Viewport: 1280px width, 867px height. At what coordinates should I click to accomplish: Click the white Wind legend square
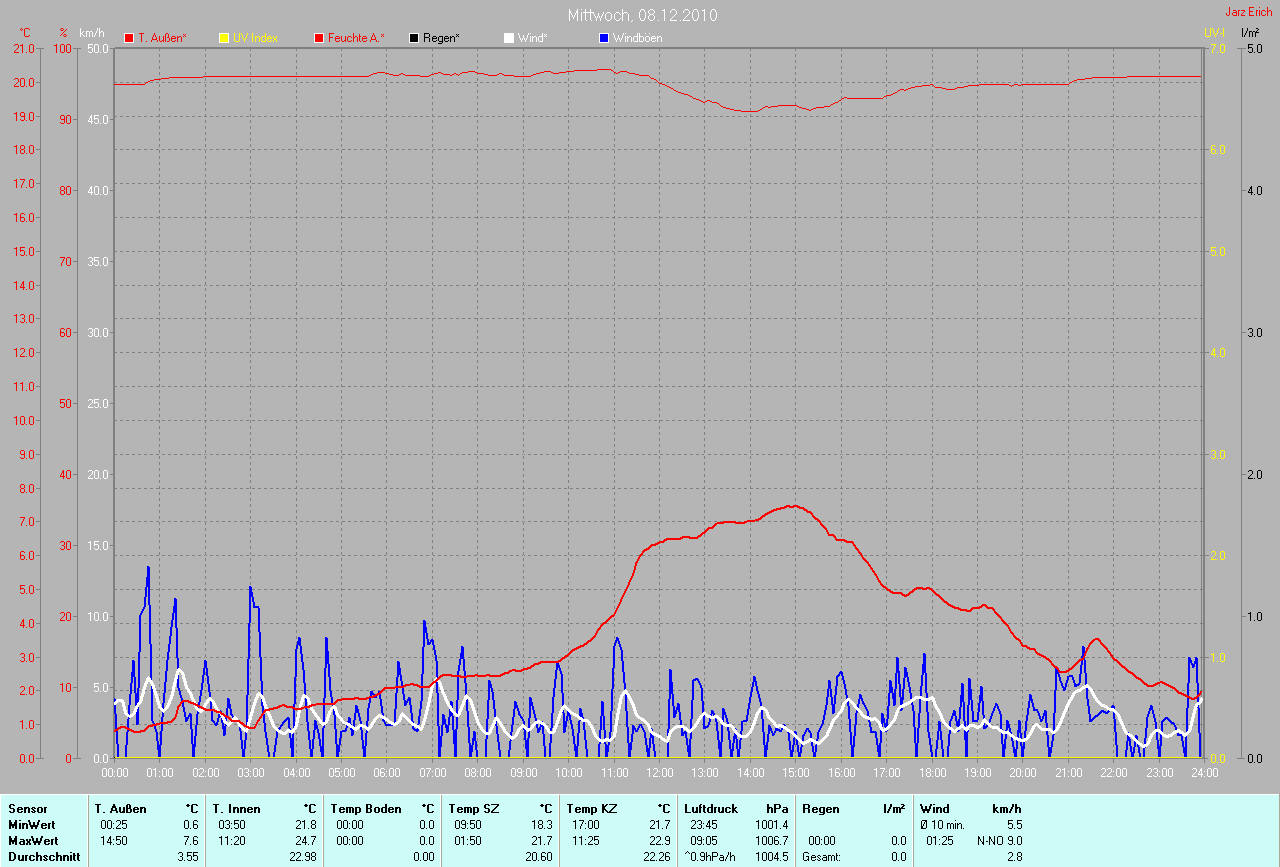(x=508, y=38)
